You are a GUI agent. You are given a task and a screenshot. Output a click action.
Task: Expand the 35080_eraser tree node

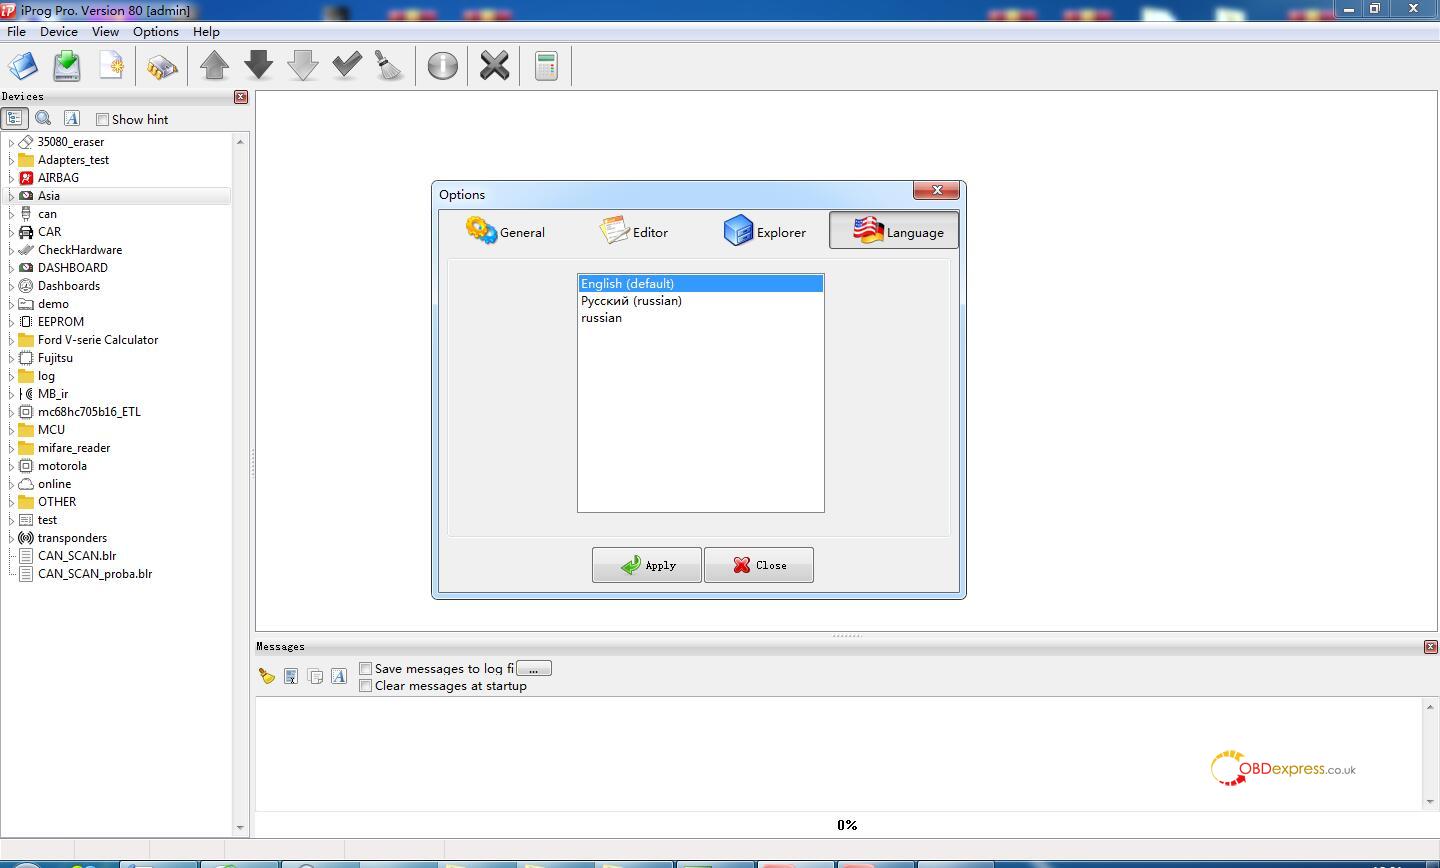click(x=11, y=142)
